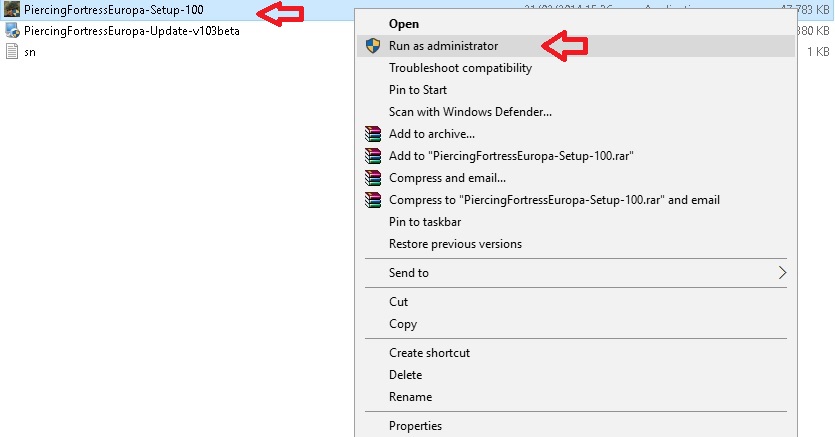The height and width of the screenshot is (437, 835).
Task: Click the PiercingFortressEuropa-Setup-100 application icon
Action: click(12, 10)
